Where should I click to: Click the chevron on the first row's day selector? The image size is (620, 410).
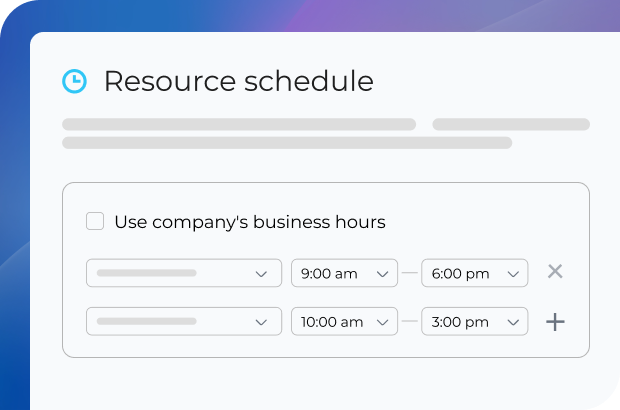[262, 273]
